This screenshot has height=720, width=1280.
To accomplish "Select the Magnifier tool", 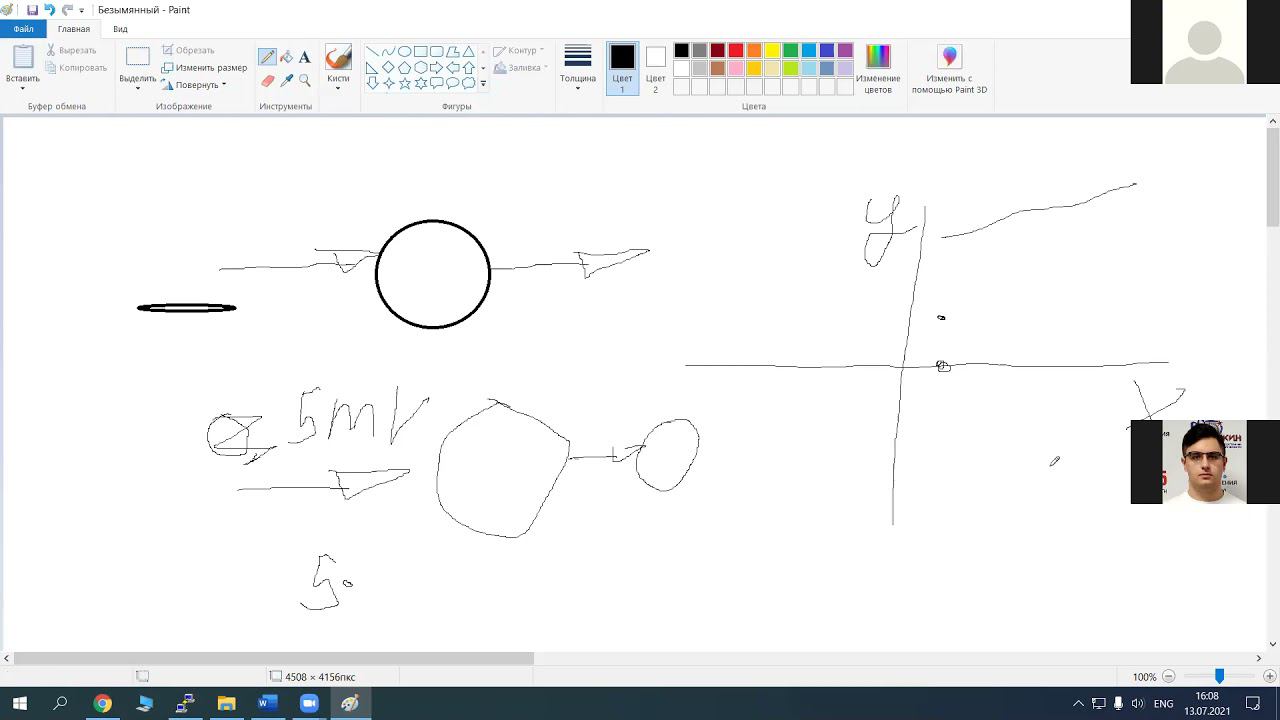I will pyautogui.click(x=305, y=80).
